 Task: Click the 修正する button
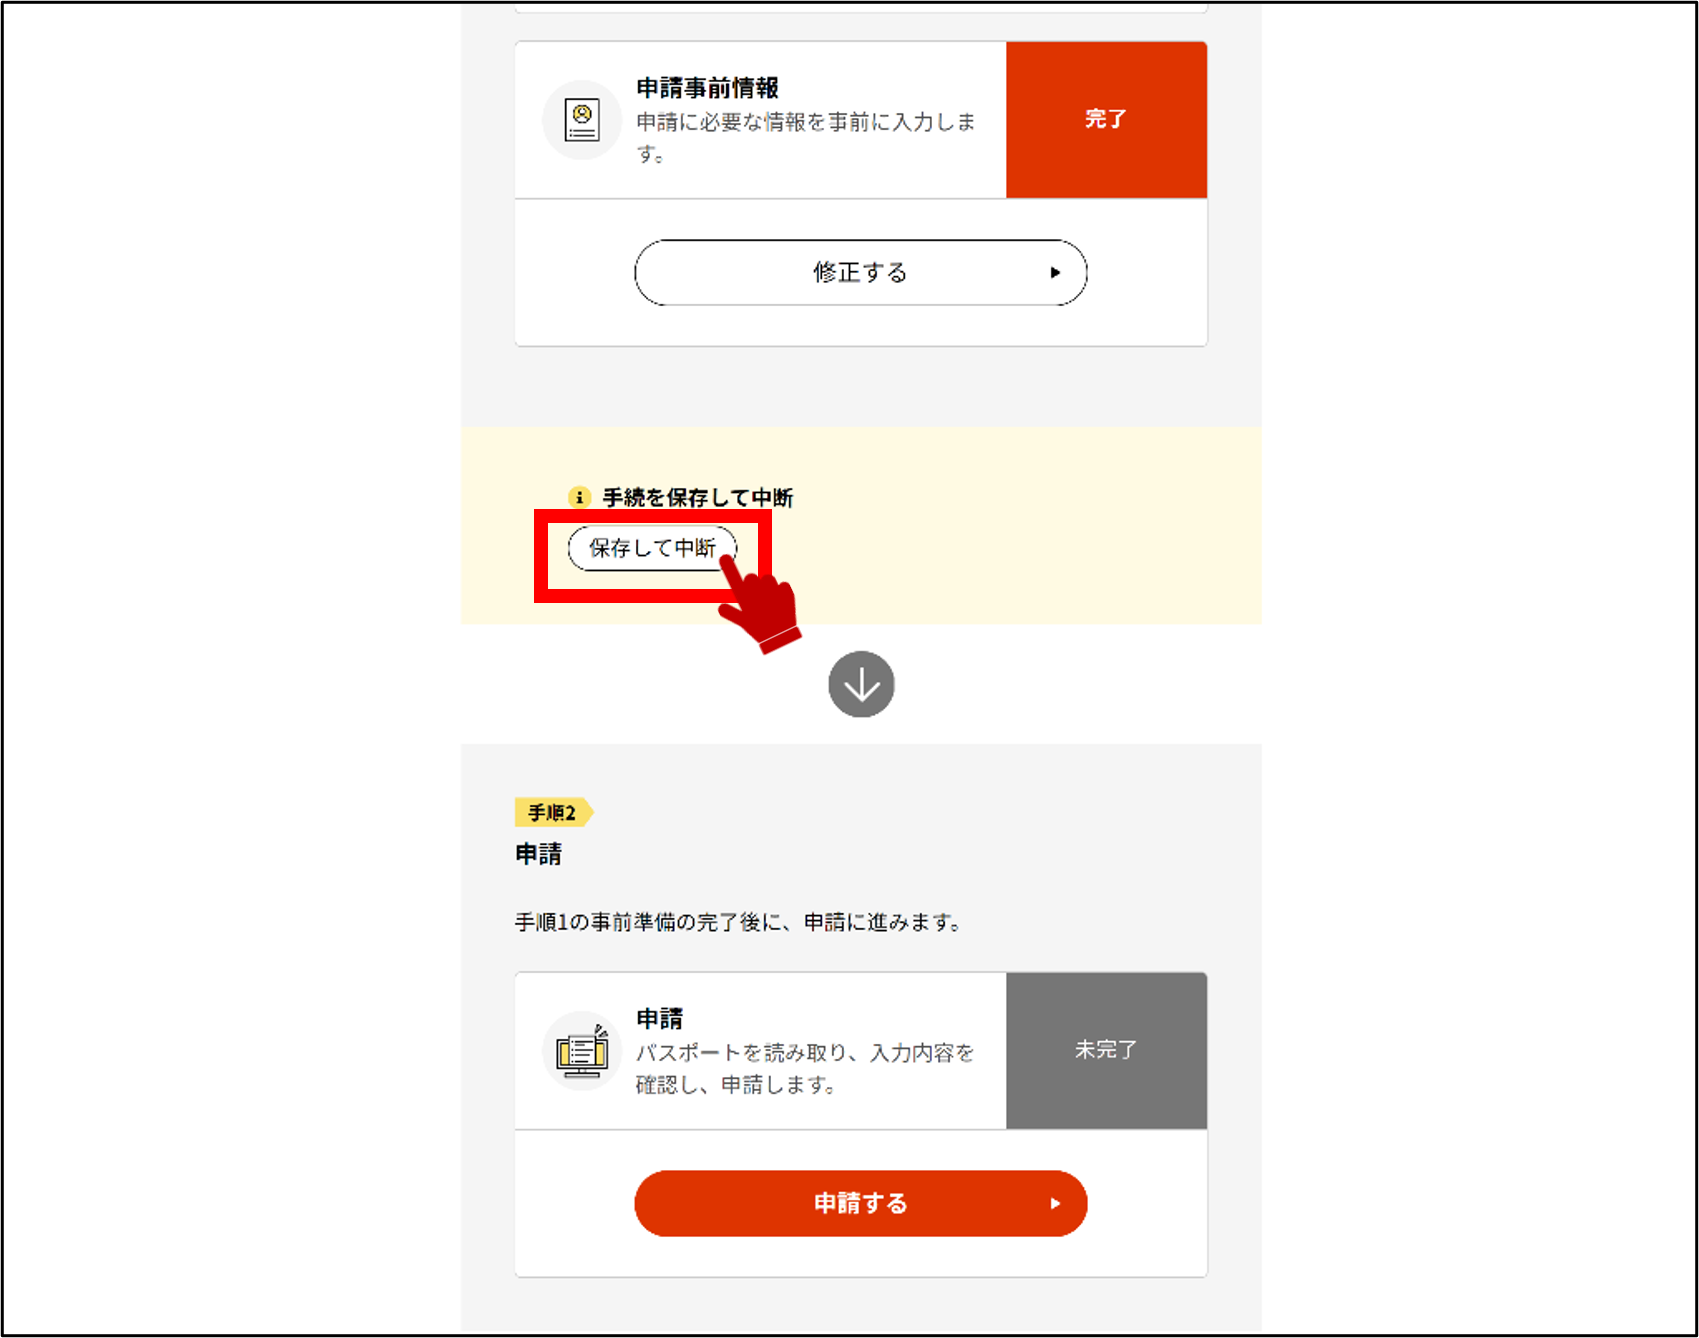click(860, 272)
